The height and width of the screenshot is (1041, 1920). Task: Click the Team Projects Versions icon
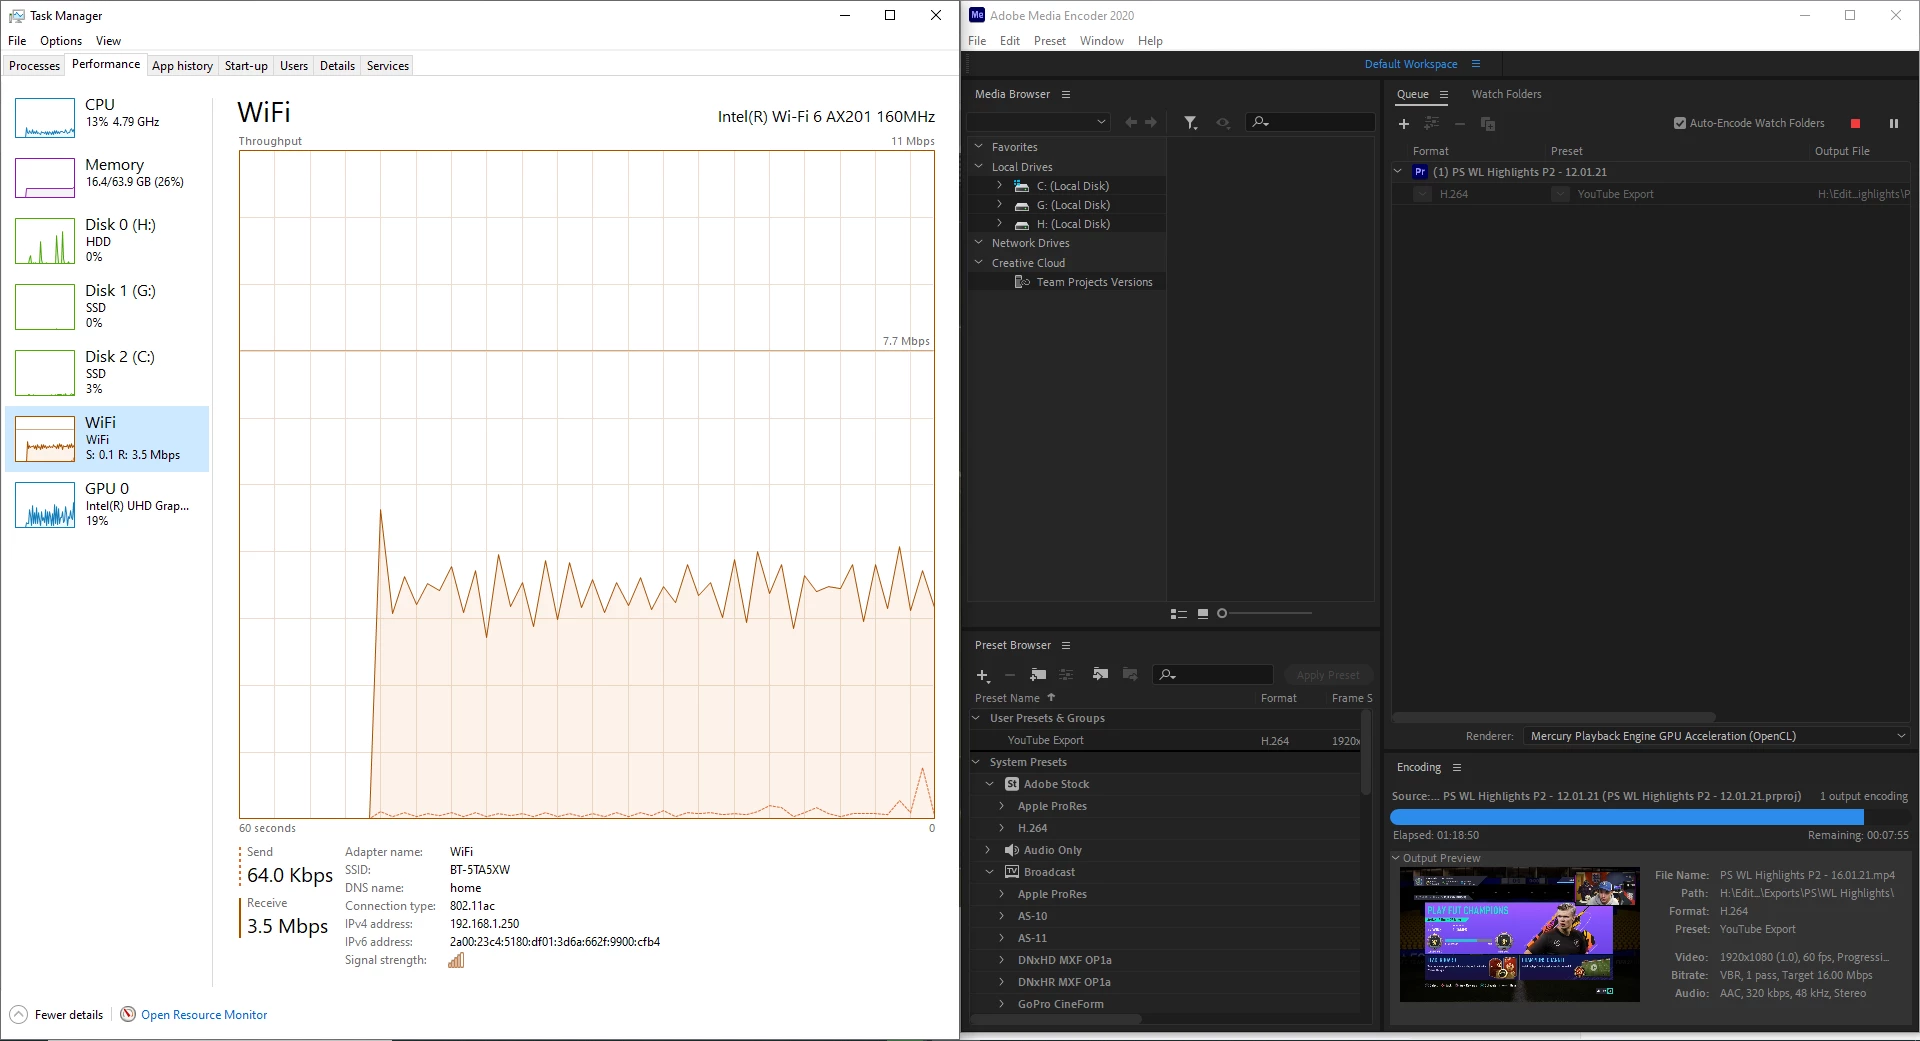(1022, 282)
